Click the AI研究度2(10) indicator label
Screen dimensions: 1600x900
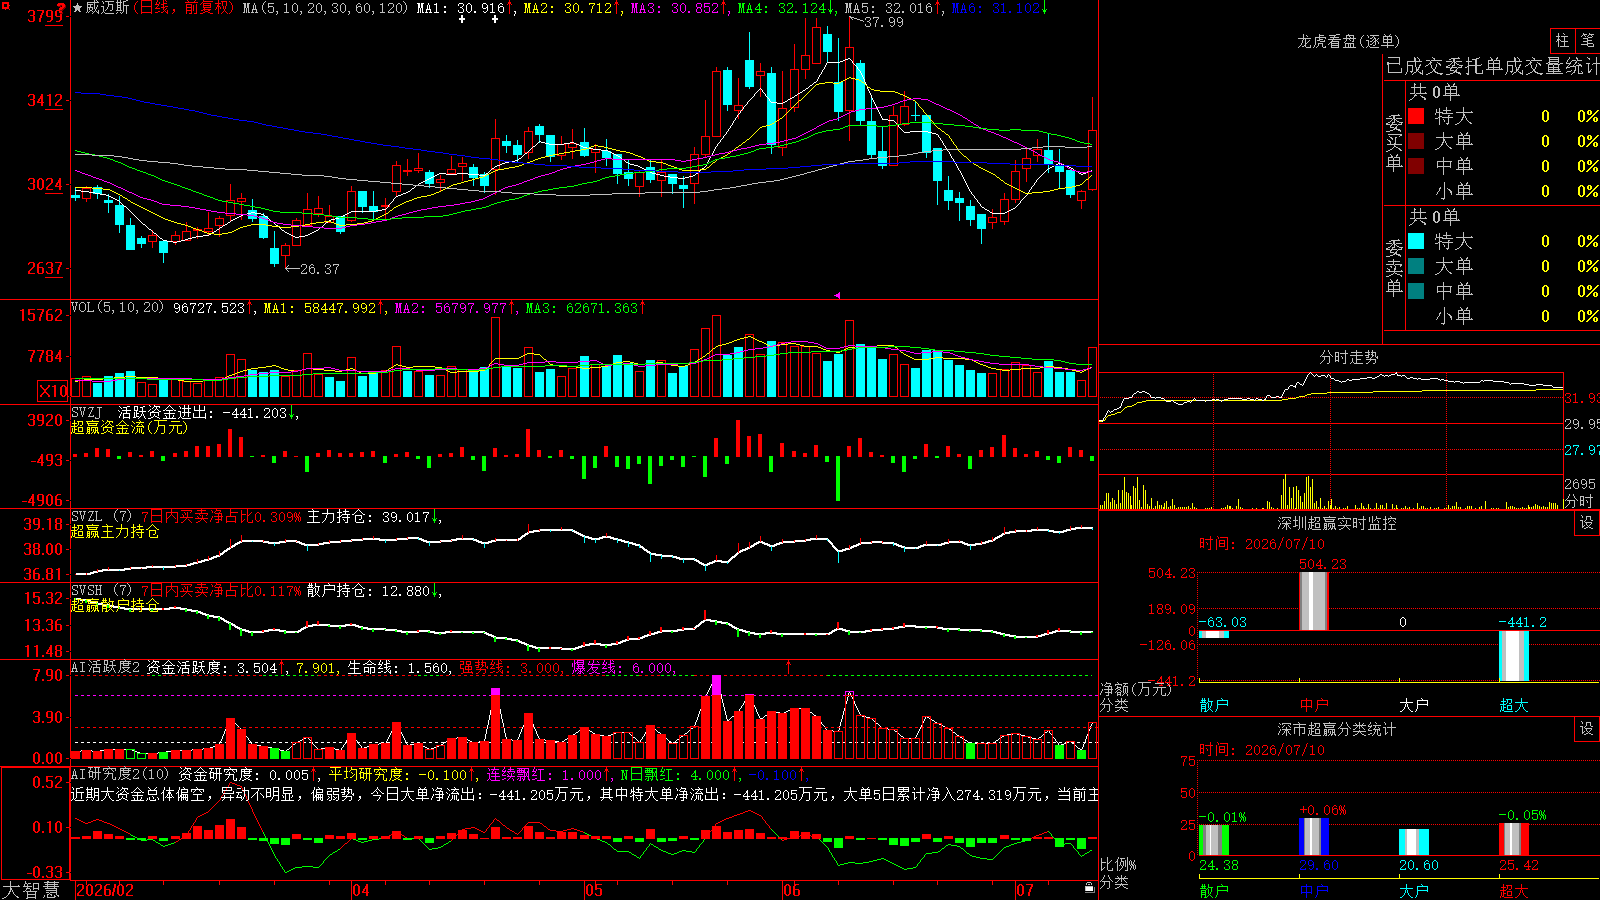pyautogui.click(x=121, y=774)
